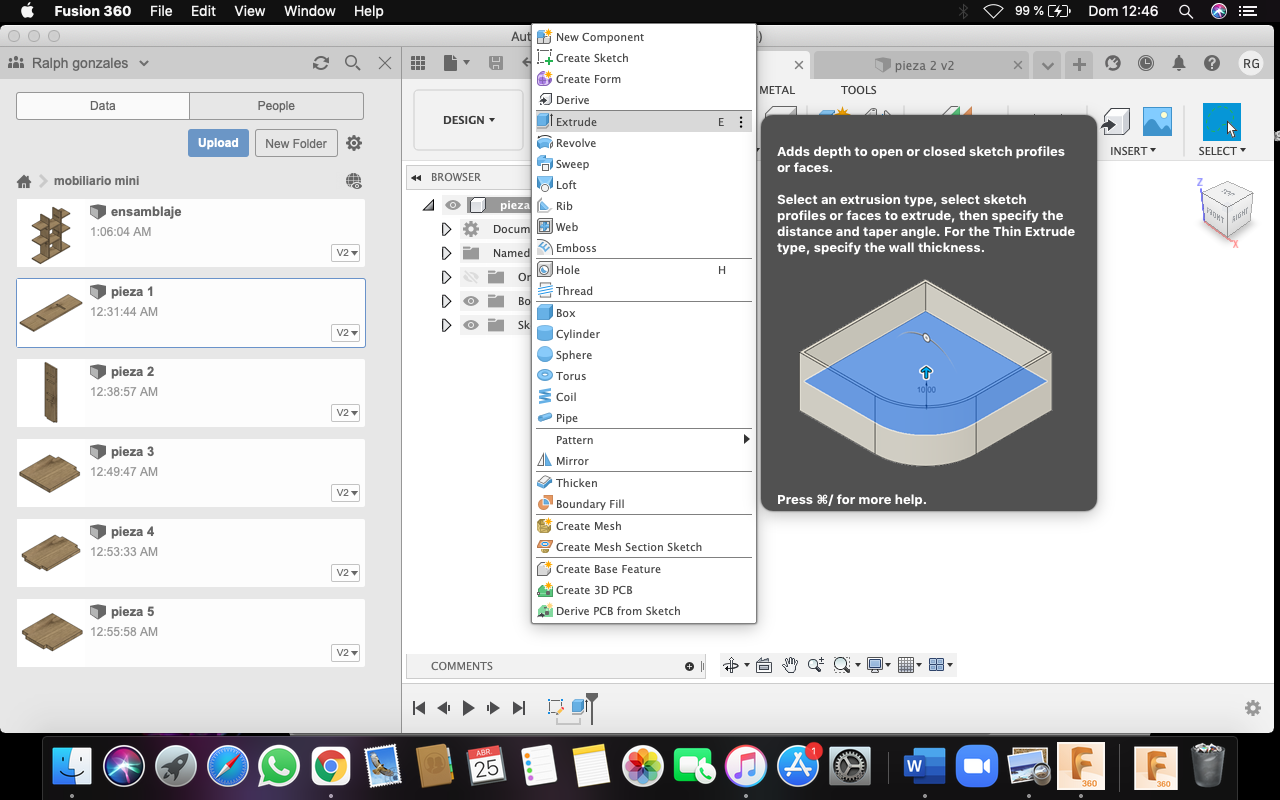The image size is (1280, 800).
Task: Click the ViewCube in the canvas
Action: 1226,212
